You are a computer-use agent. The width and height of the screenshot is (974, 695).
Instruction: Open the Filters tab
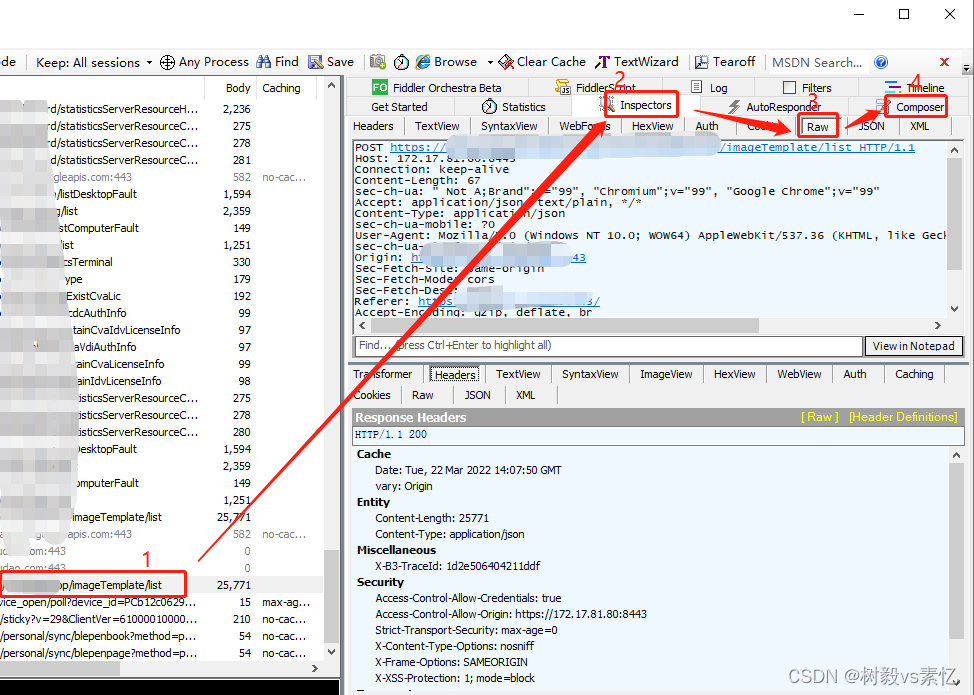pos(807,88)
